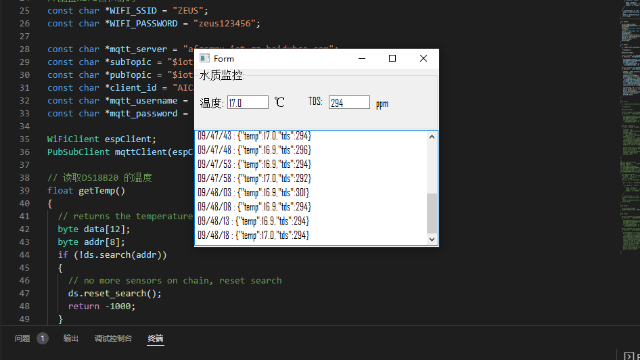Click ds.reset_search() on line 47
Viewport: 640px width, 360px height.
click(115, 293)
